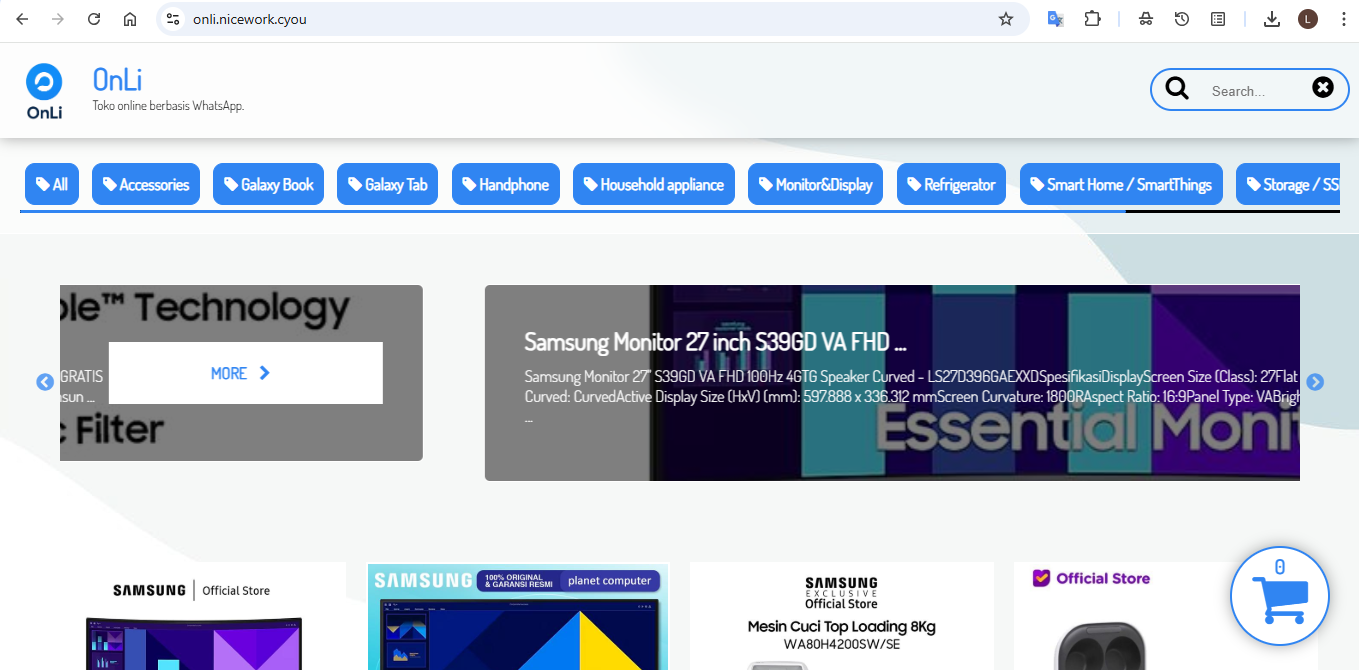Image resolution: width=1359 pixels, height=670 pixels.
Task: Select the Galaxy Tab category
Action: (x=388, y=184)
